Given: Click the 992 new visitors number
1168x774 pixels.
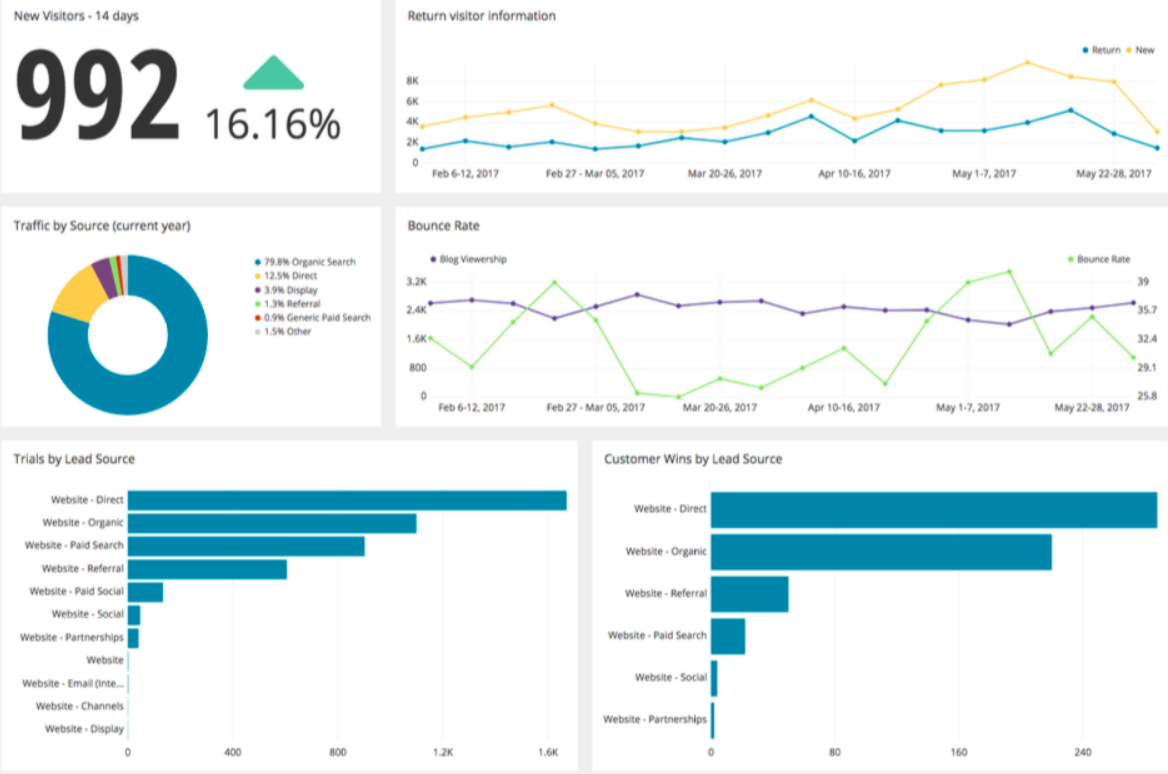Looking at the screenshot, I should (x=99, y=98).
